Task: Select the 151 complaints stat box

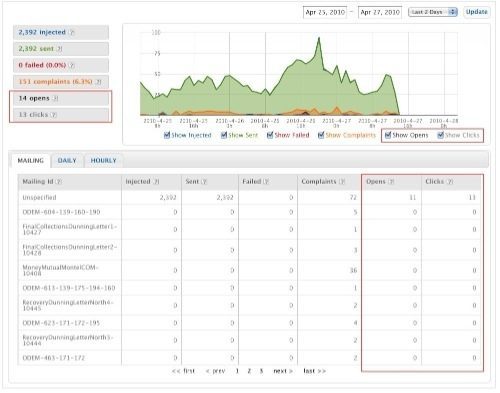Action: pyautogui.click(x=61, y=82)
